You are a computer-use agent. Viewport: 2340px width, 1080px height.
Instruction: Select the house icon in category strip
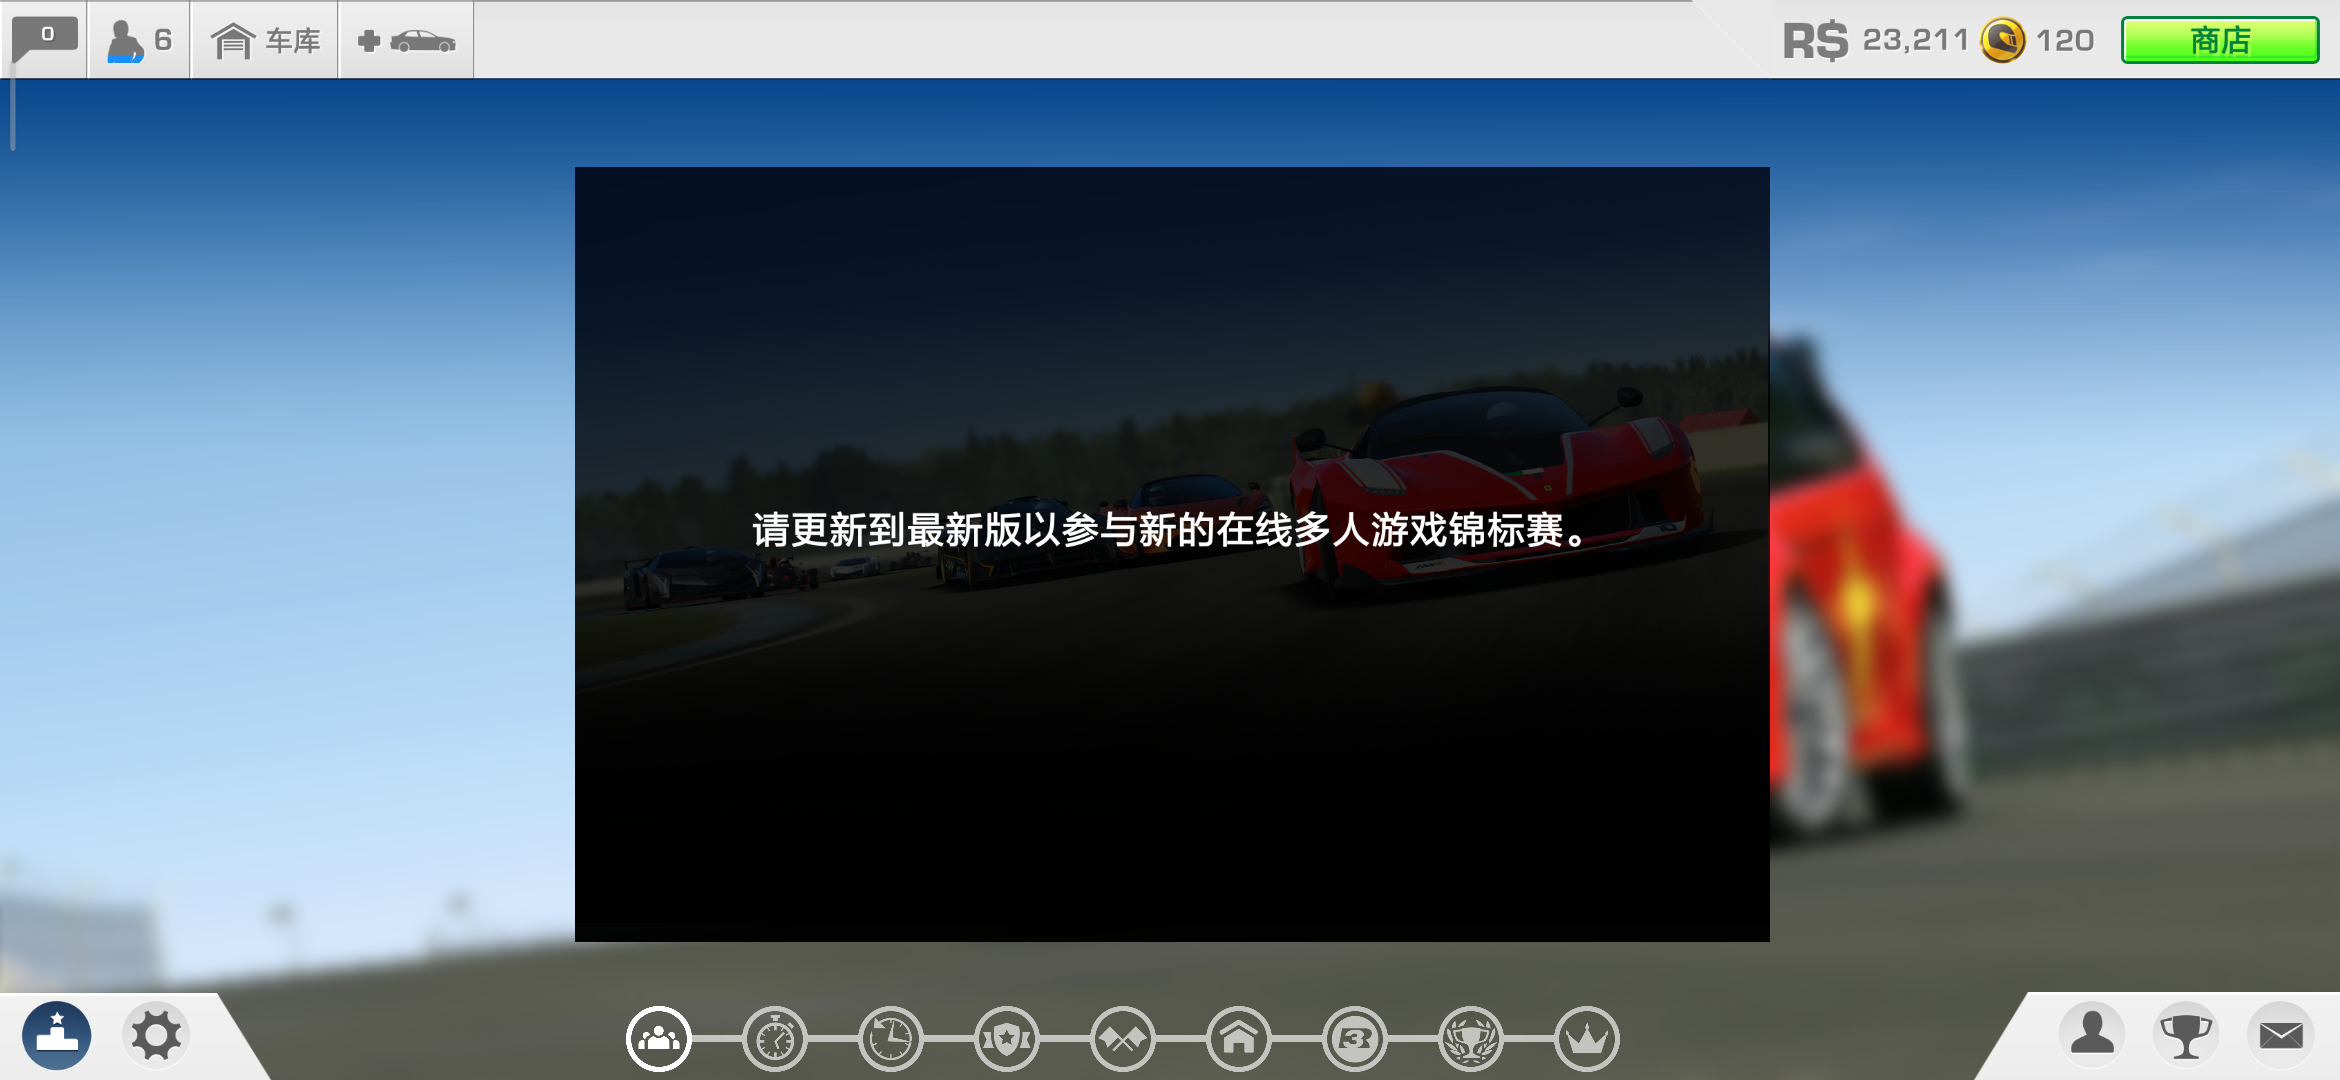tap(1239, 1039)
